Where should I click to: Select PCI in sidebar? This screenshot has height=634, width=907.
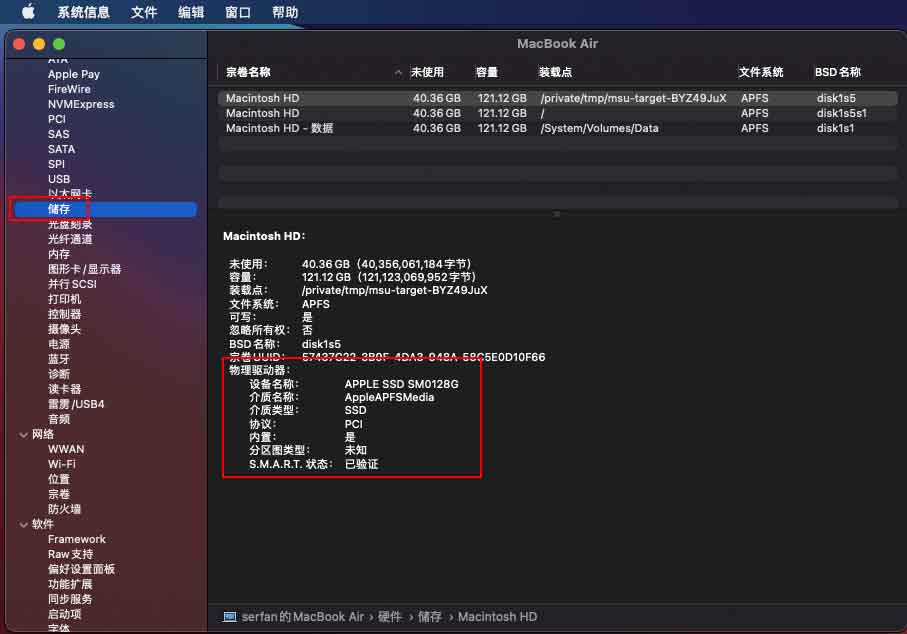[x=57, y=119]
